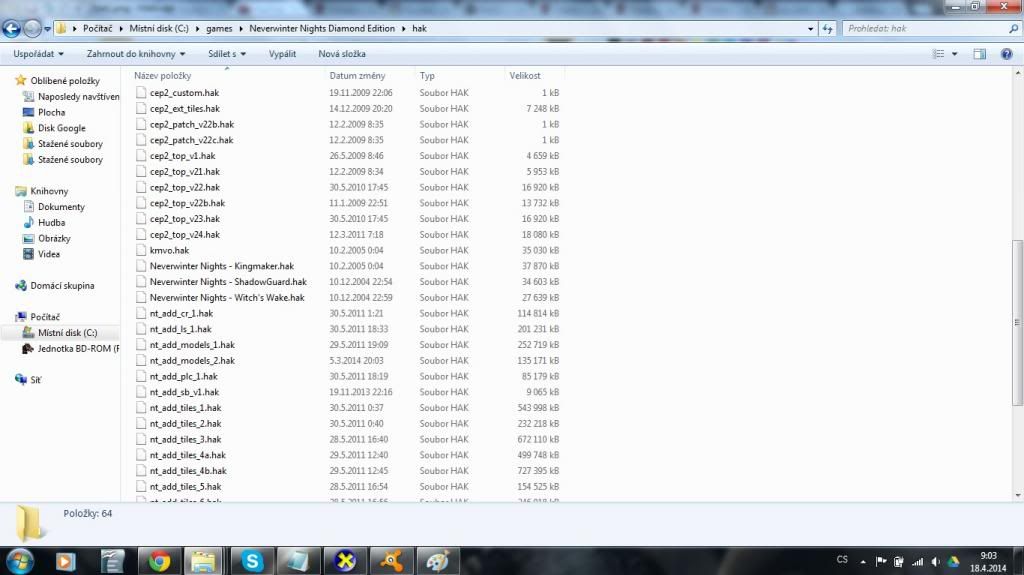The height and width of the screenshot is (575, 1024).
Task: Select Neverwinter Nights - Witch's Wake.hak
Action: click(227, 297)
